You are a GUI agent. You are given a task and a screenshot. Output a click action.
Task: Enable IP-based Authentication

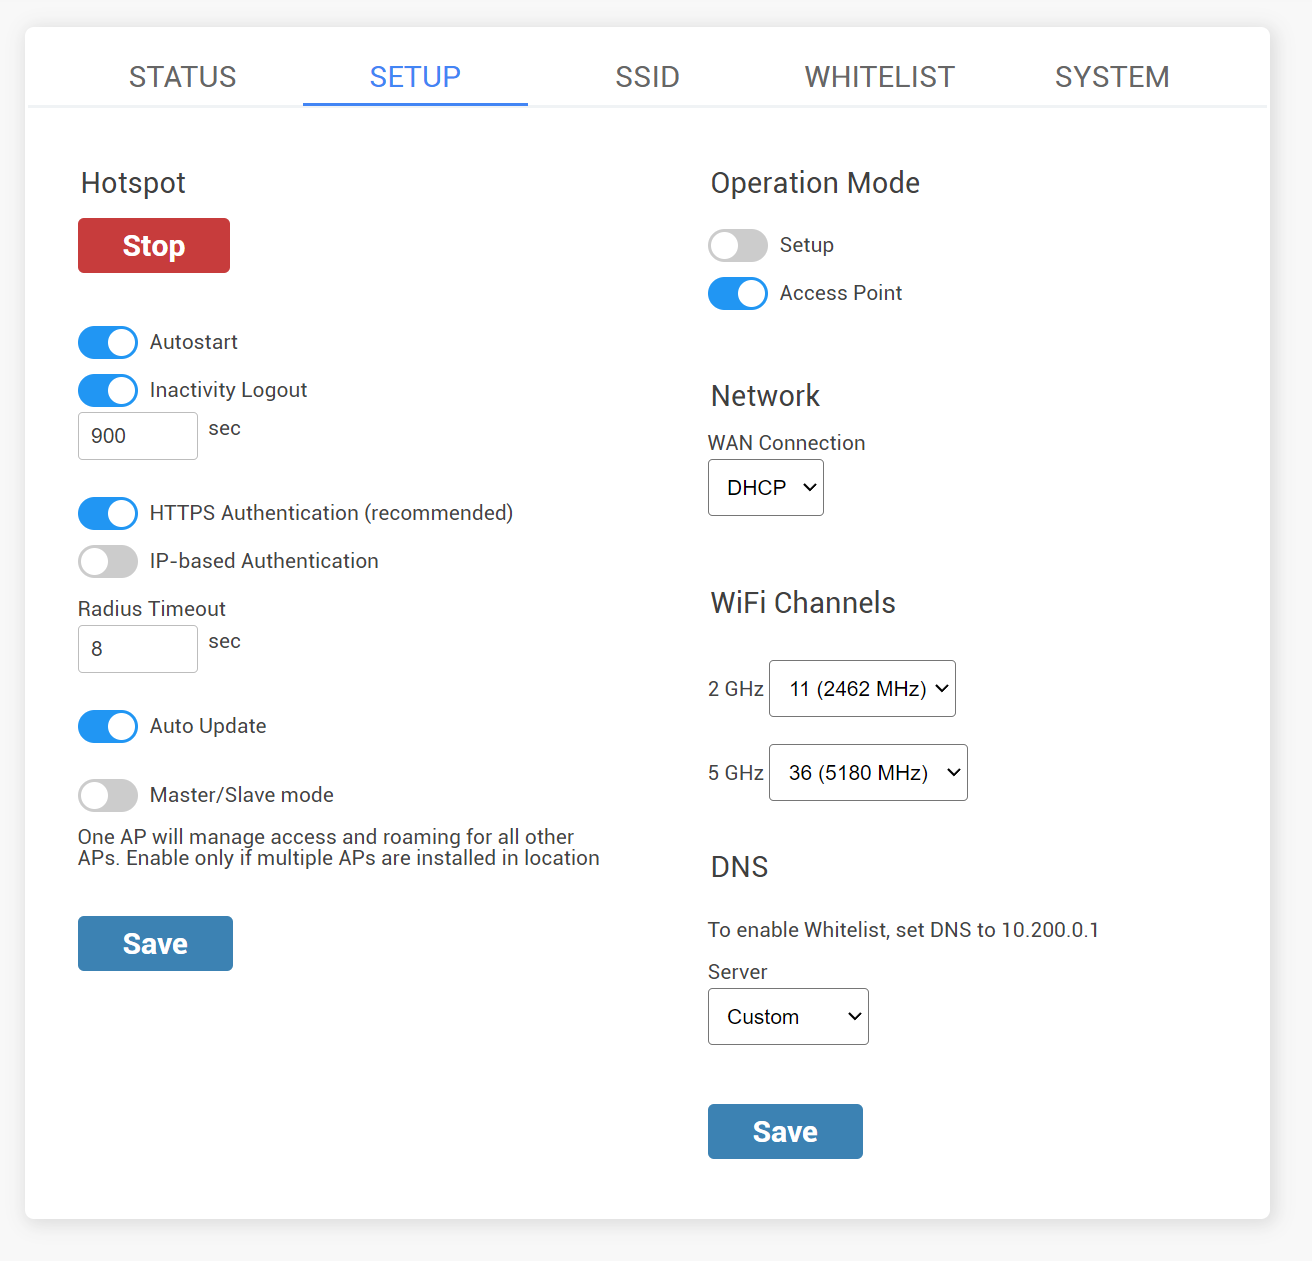click(108, 561)
